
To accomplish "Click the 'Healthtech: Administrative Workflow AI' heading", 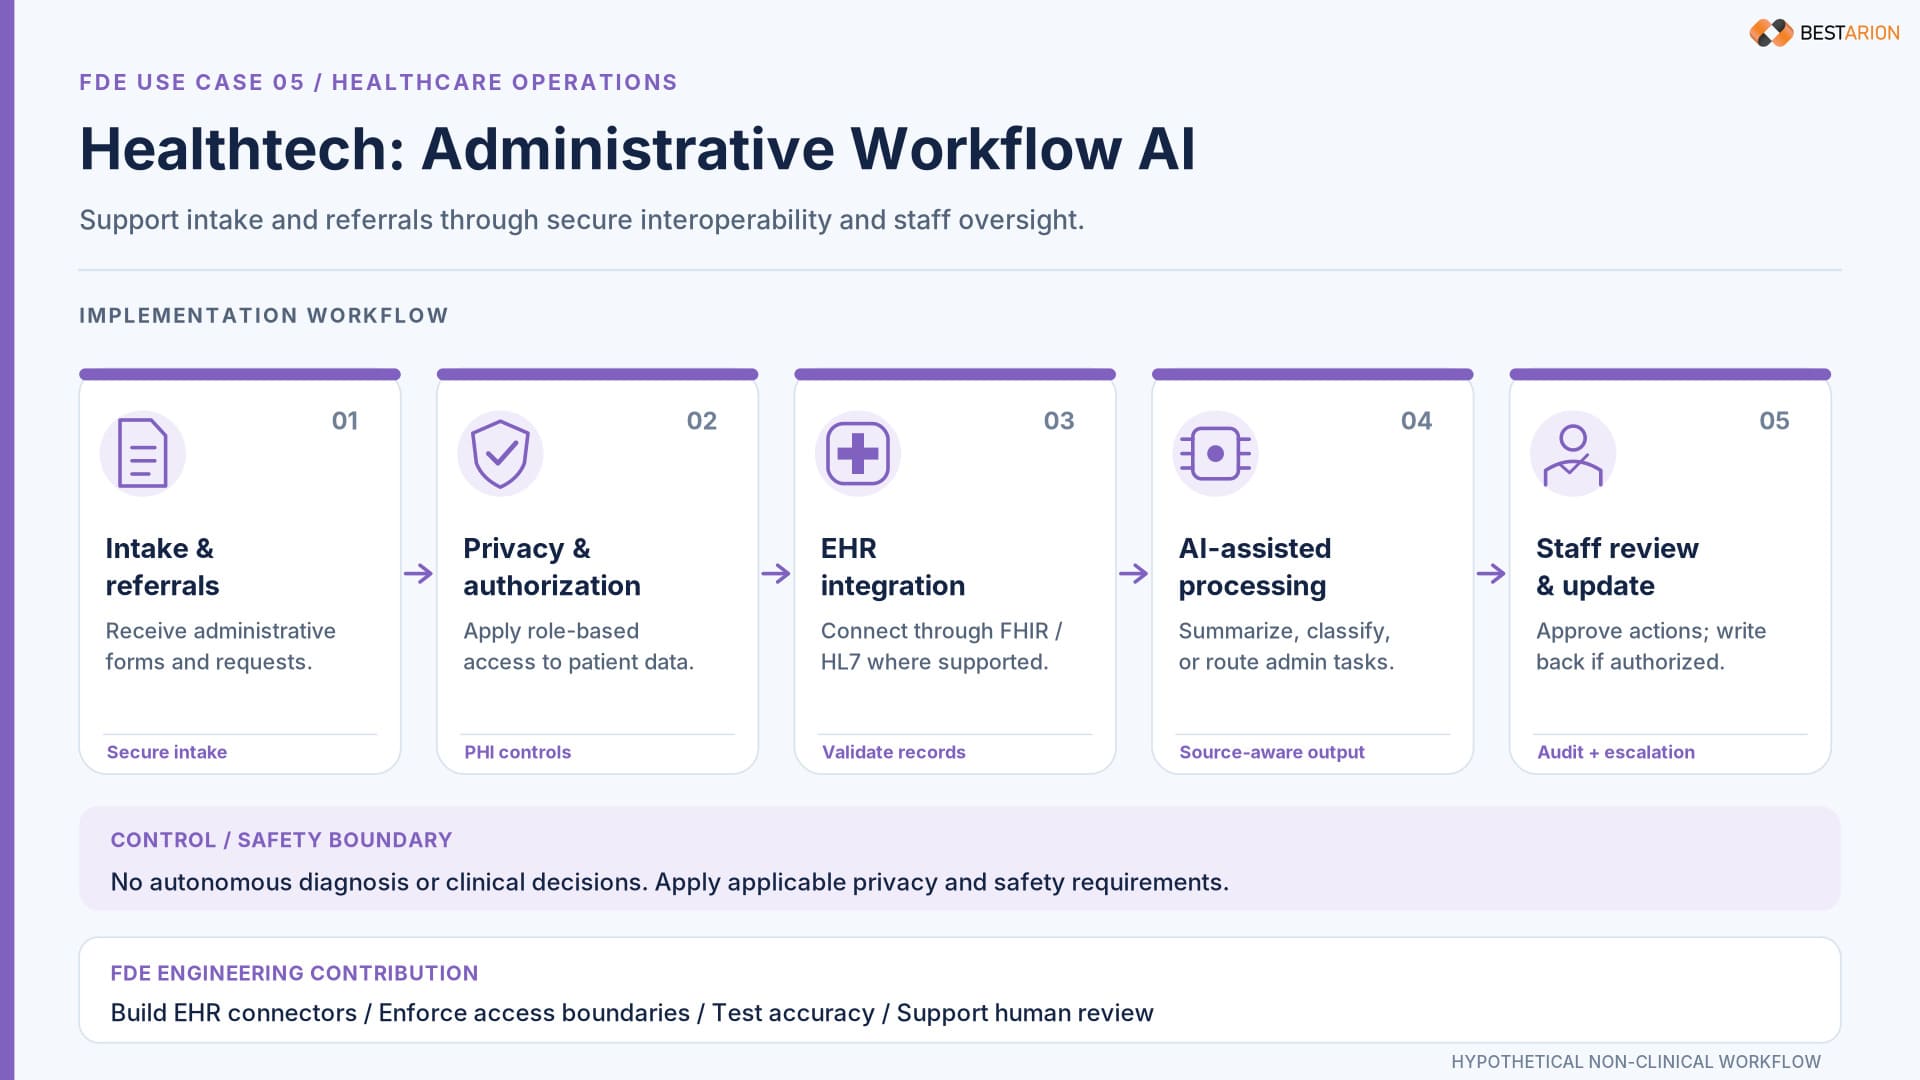I will tap(637, 150).
